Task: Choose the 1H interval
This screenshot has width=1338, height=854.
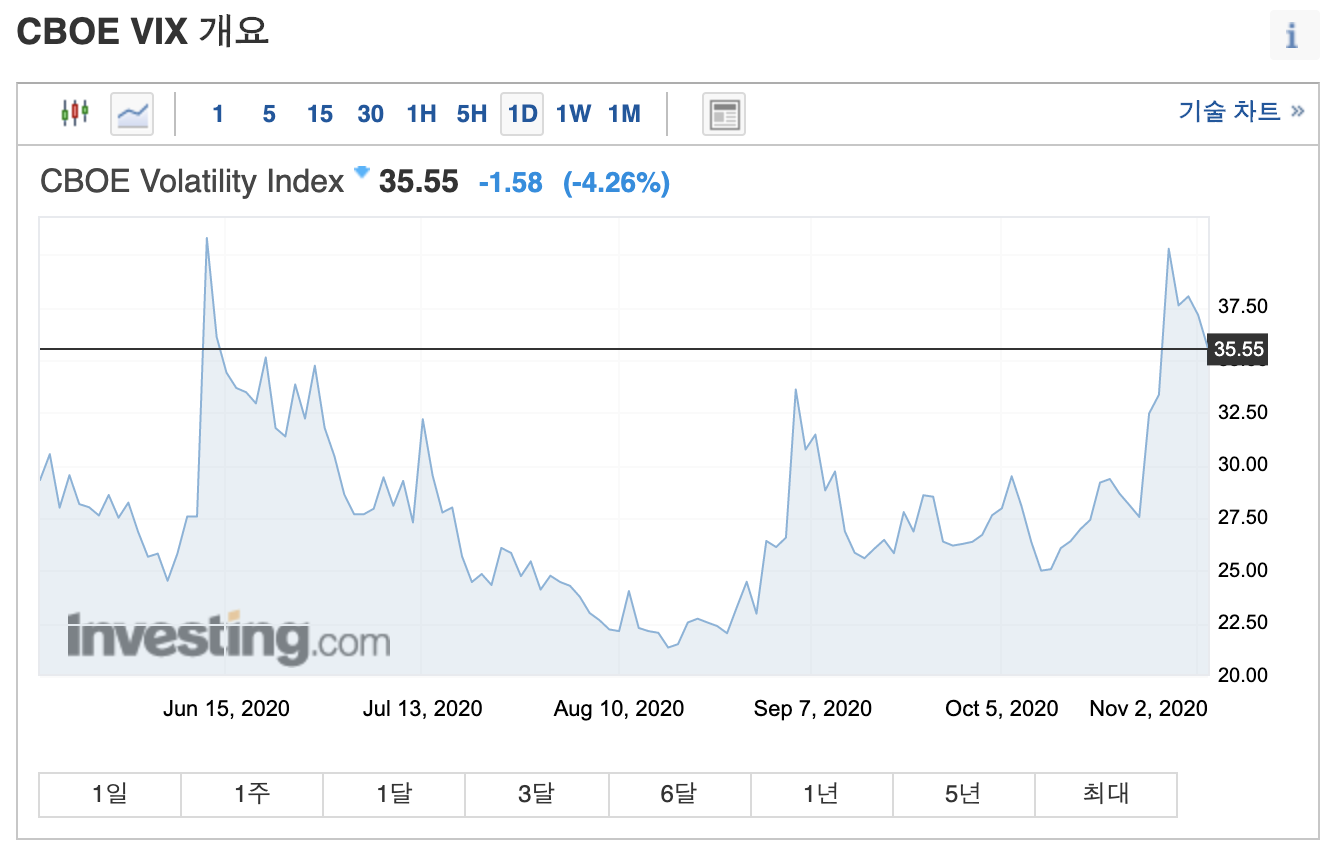Action: [x=422, y=114]
